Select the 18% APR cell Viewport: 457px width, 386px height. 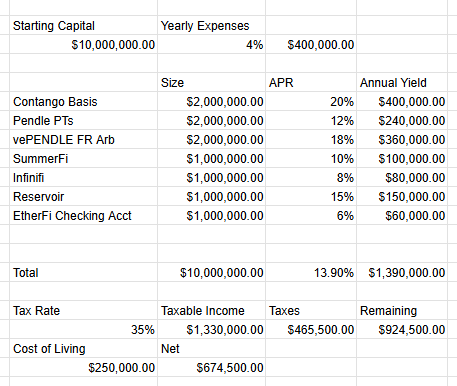(x=311, y=139)
